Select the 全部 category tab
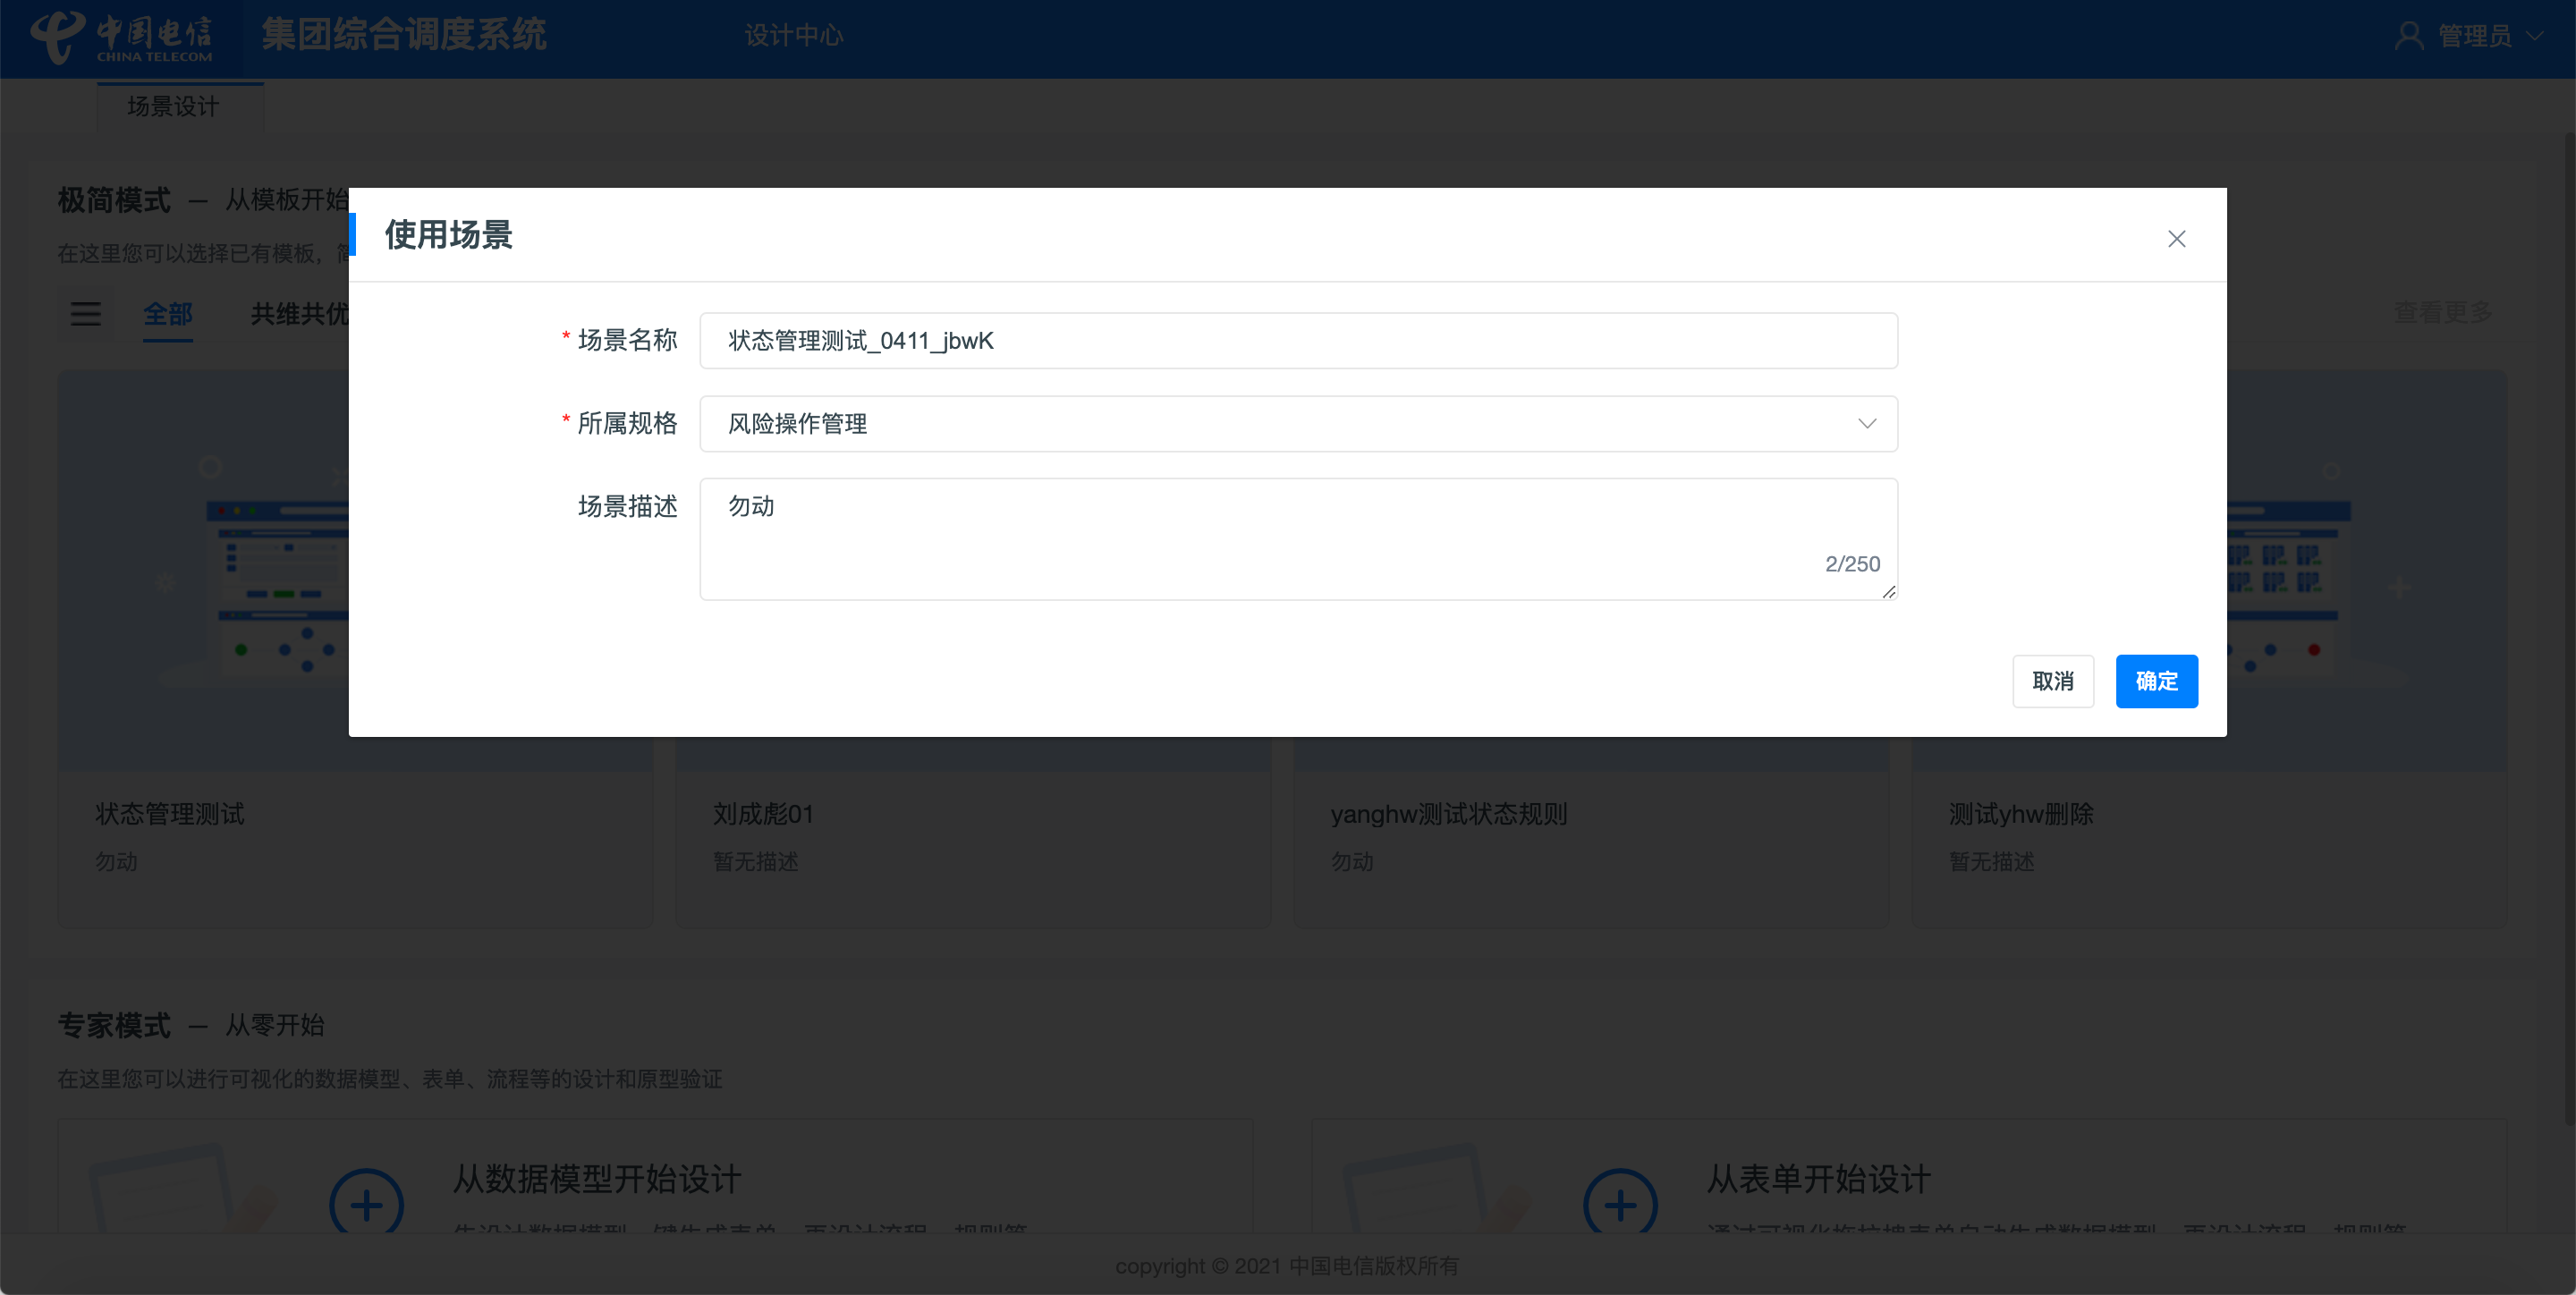The height and width of the screenshot is (1295, 2576). coord(167,314)
